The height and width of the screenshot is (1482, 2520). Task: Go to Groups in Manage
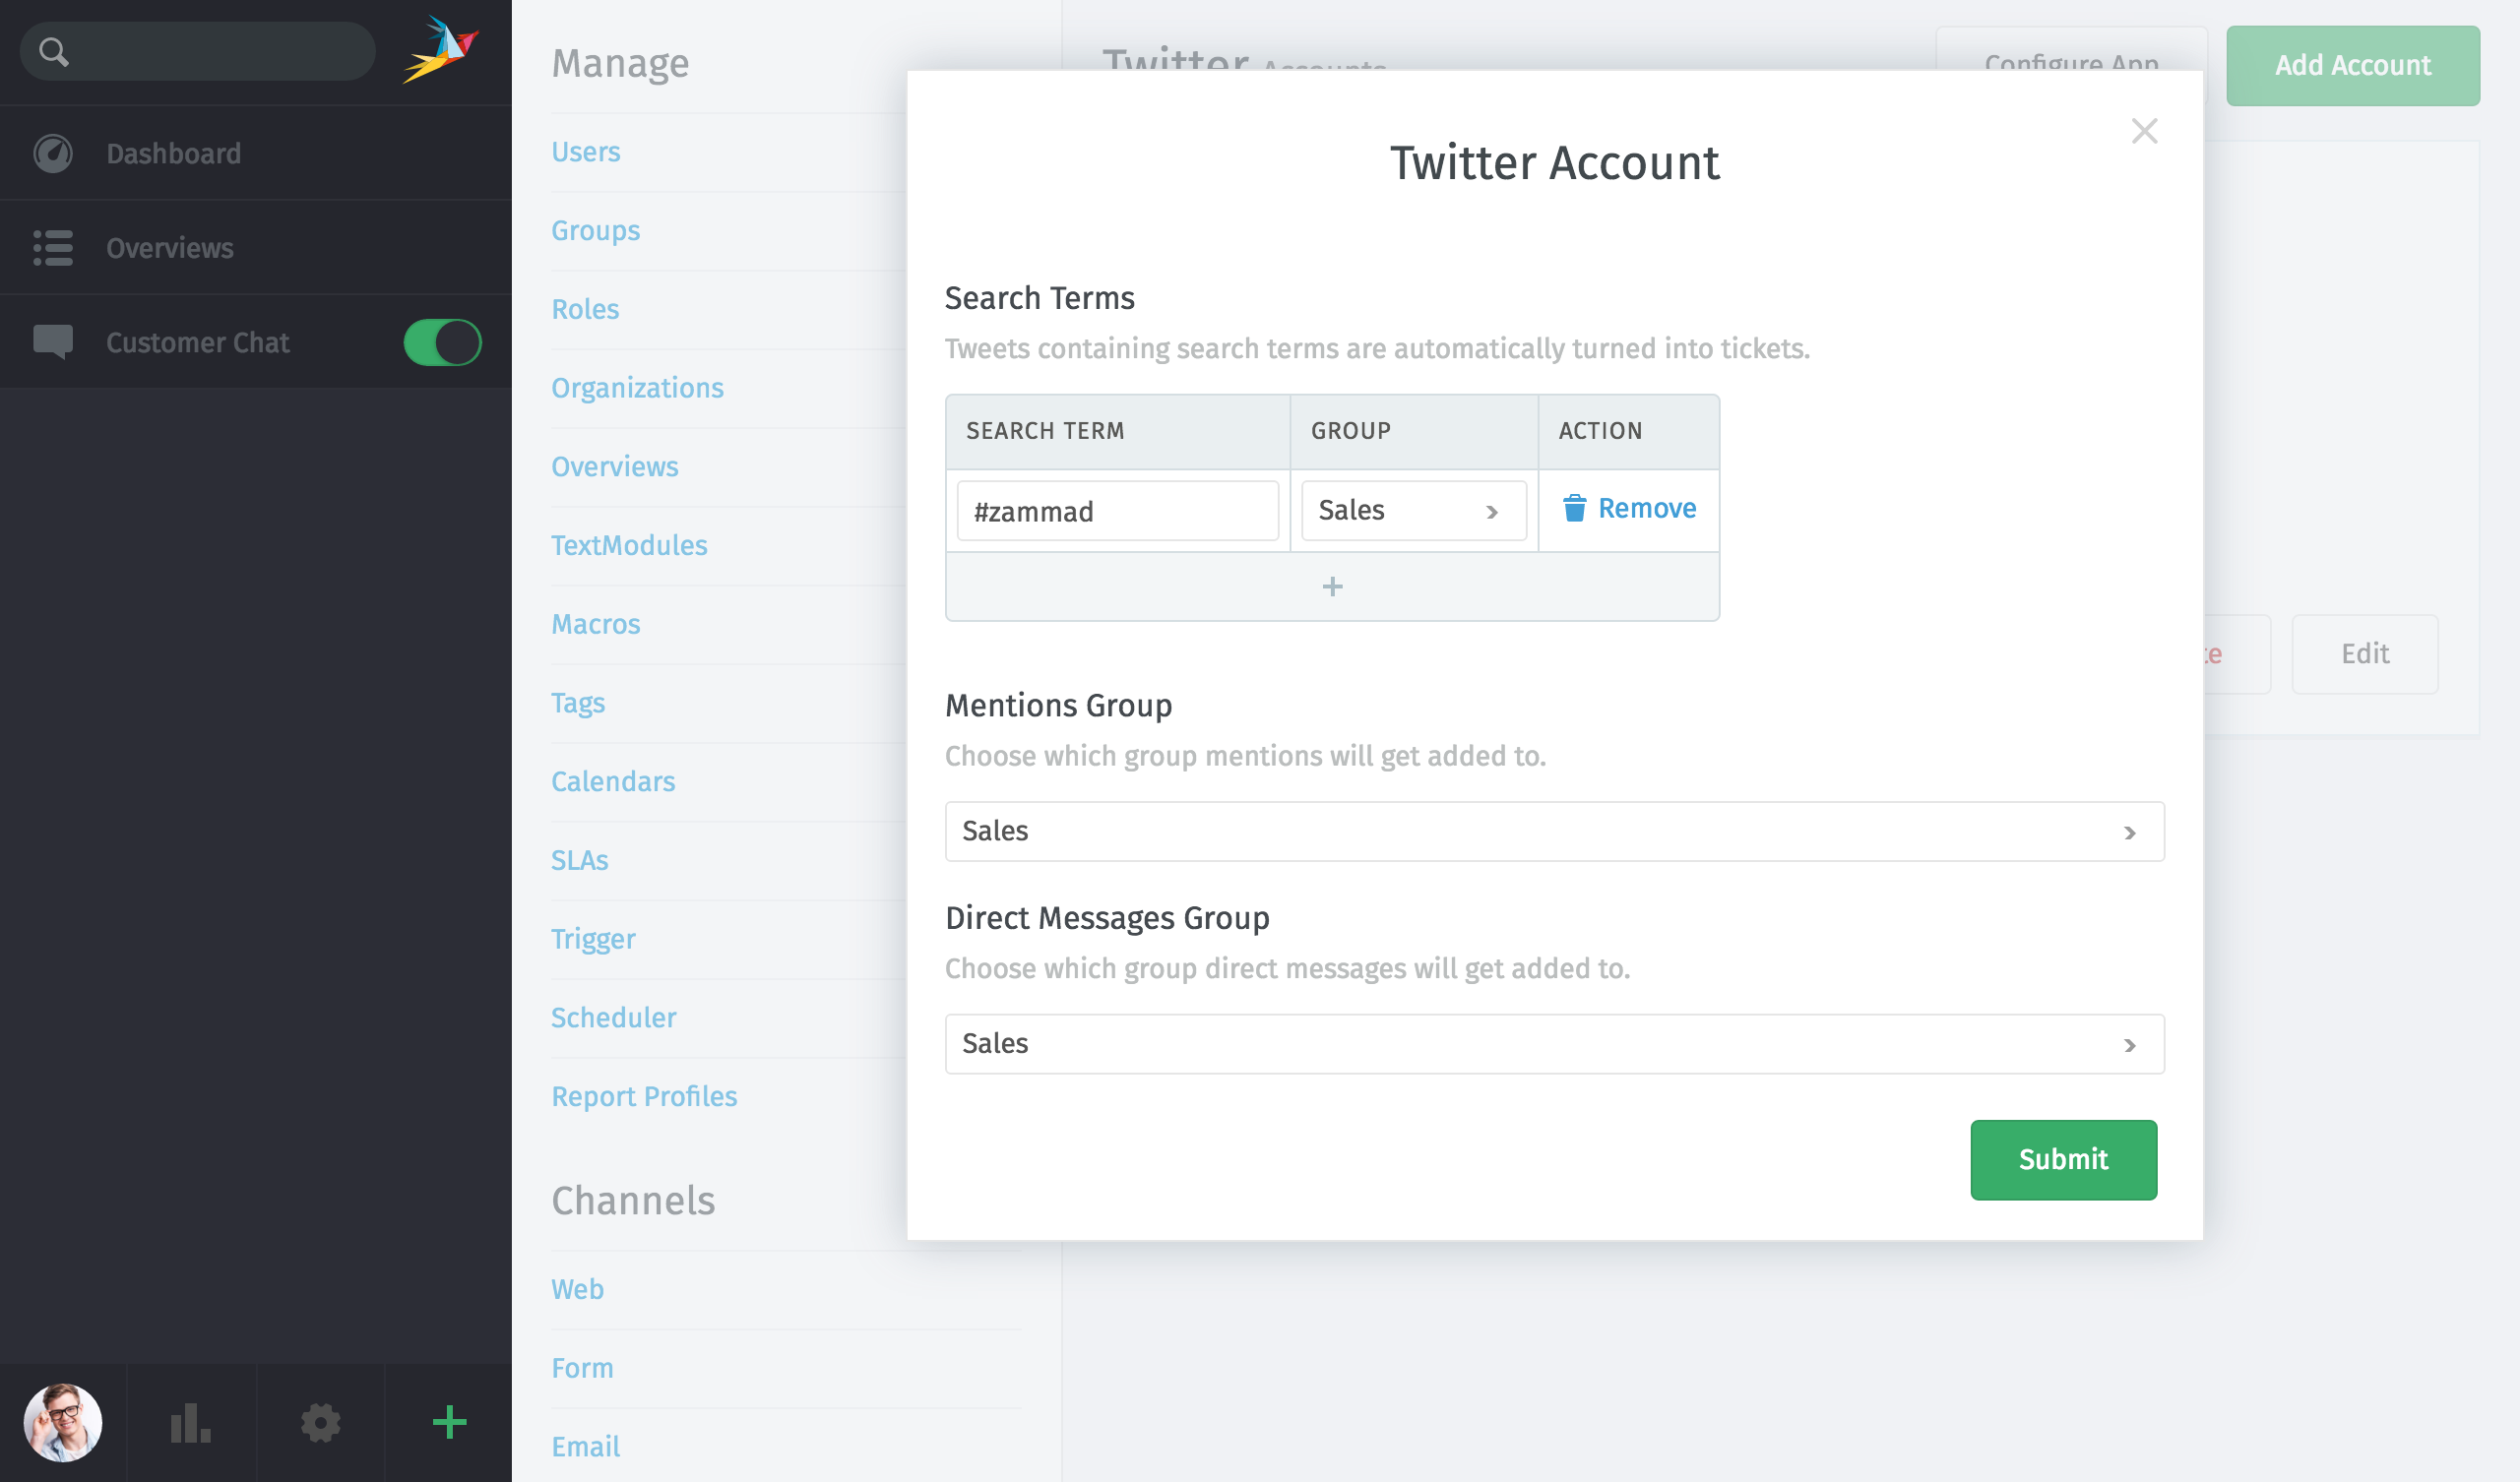(x=596, y=231)
